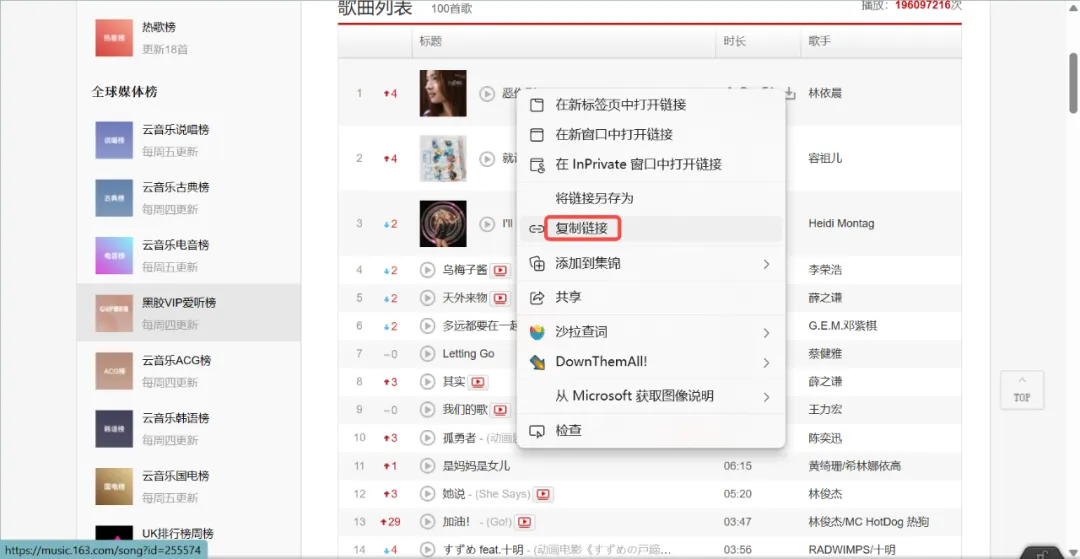
Task: Open 黑胶VIP爱听榜 chart
Action: tap(189, 313)
